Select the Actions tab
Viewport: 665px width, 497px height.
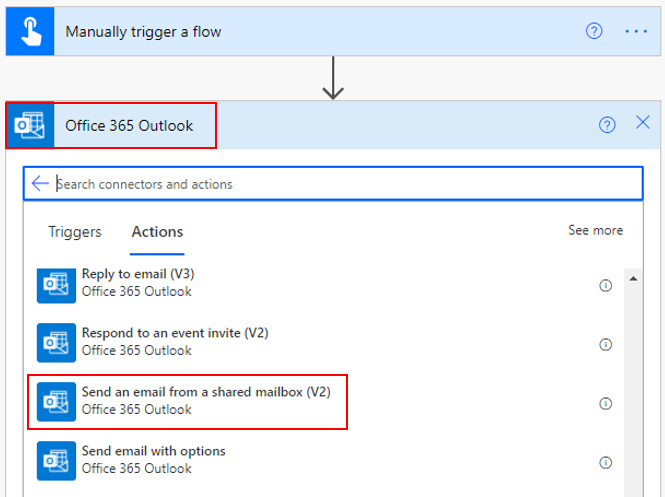coord(157,232)
